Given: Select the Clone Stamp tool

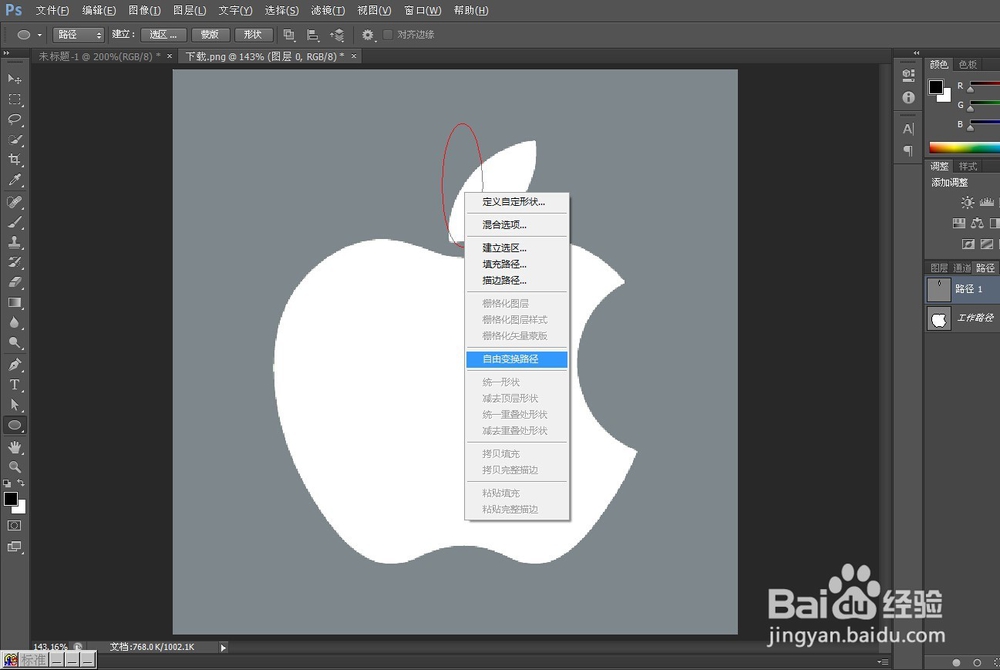Looking at the screenshot, I should pyautogui.click(x=15, y=242).
